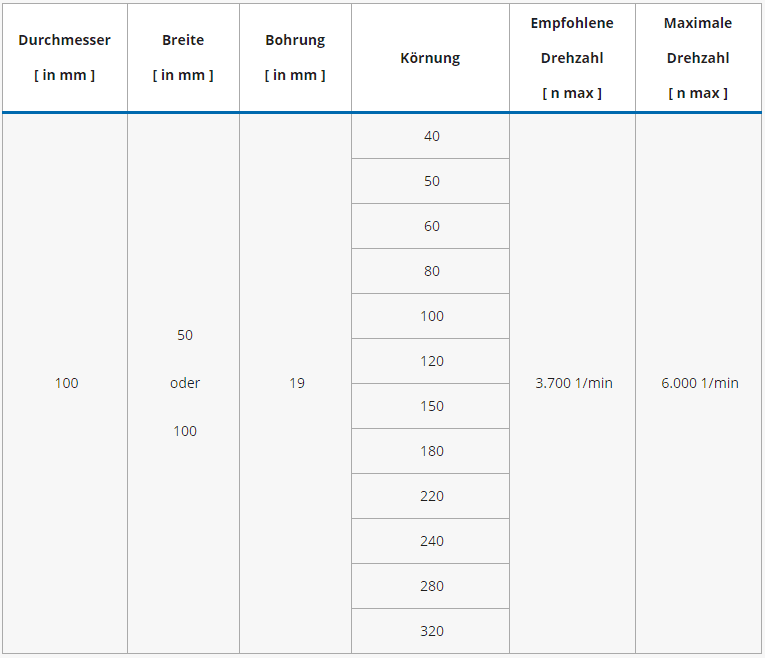The image size is (765, 658).
Task: Select the grit 80 cell
Action: point(431,271)
